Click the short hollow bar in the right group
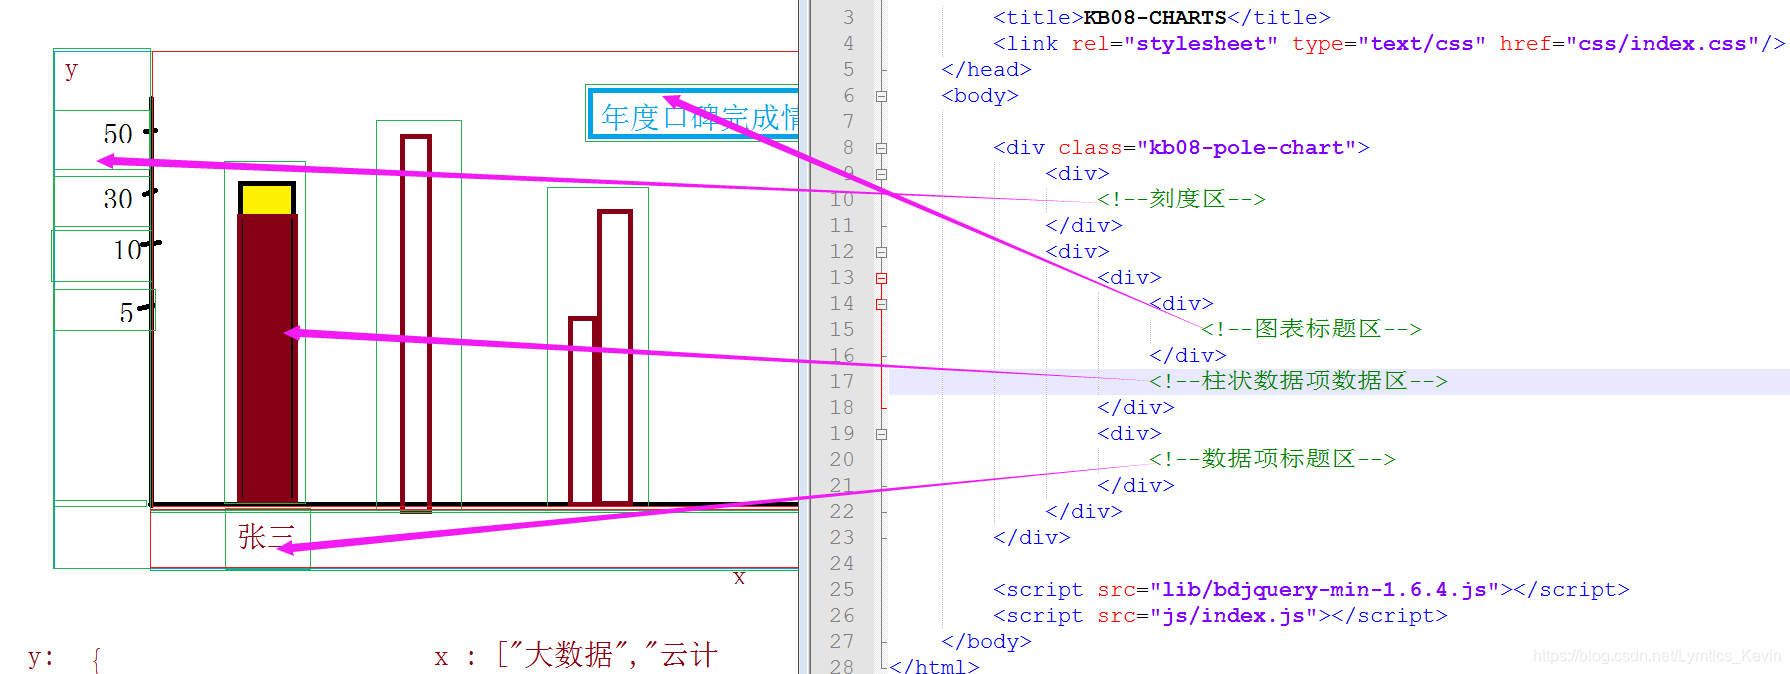The image size is (1790, 674). coord(582,411)
